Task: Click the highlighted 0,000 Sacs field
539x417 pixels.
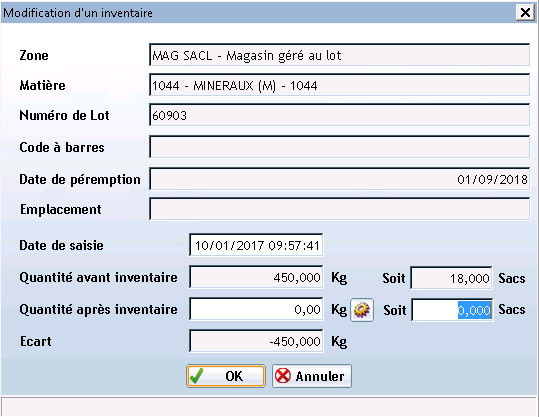Action: coord(452,310)
